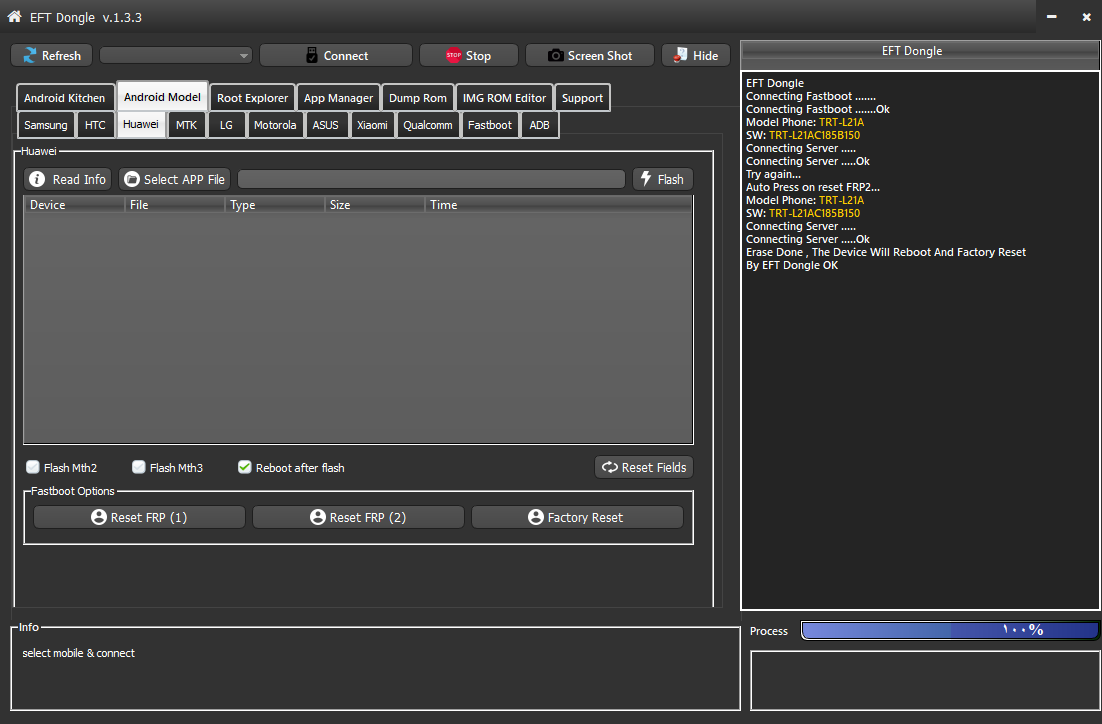Open the IMG ROM Editor tab
The height and width of the screenshot is (724, 1102).
504,98
